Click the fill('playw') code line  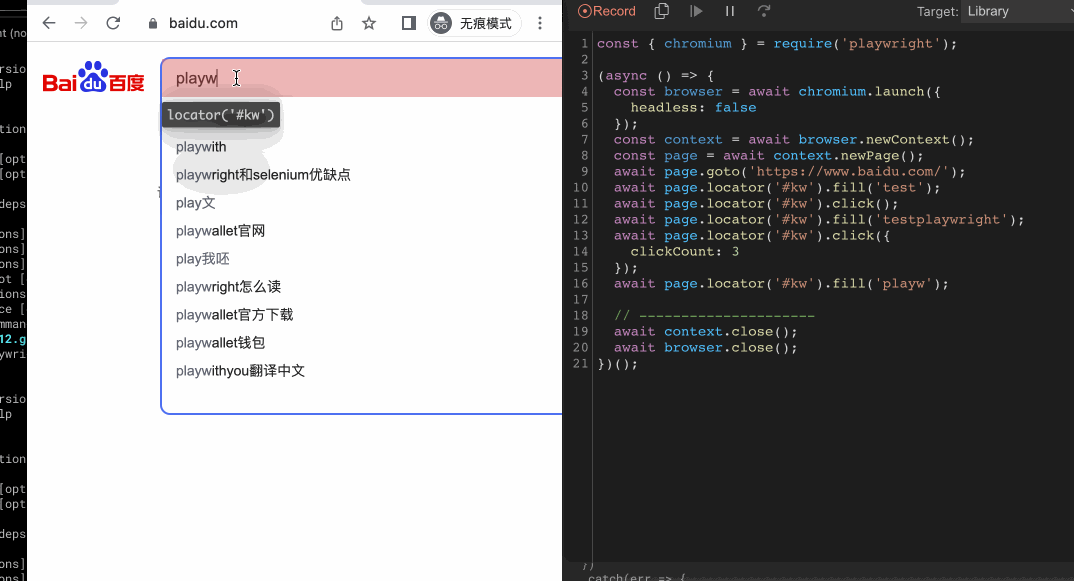click(x=781, y=284)
